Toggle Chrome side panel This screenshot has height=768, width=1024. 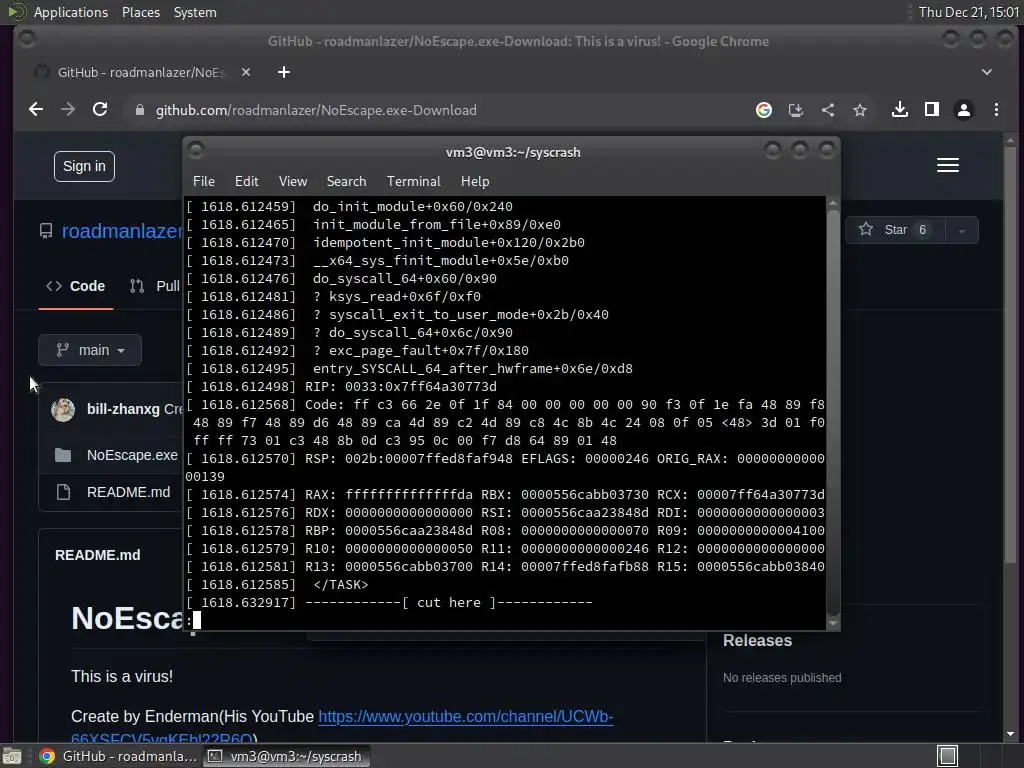tap(932, 110)
